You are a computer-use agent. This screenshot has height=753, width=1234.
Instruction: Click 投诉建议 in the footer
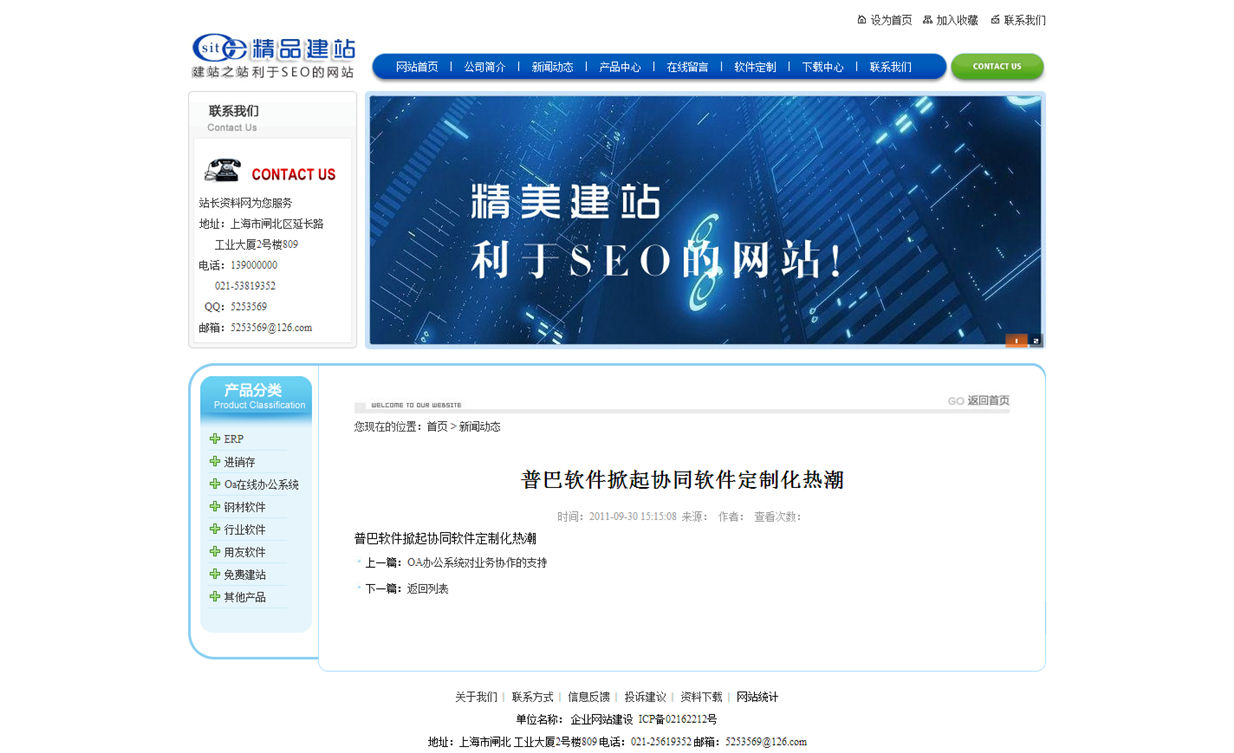coord(646,697)
